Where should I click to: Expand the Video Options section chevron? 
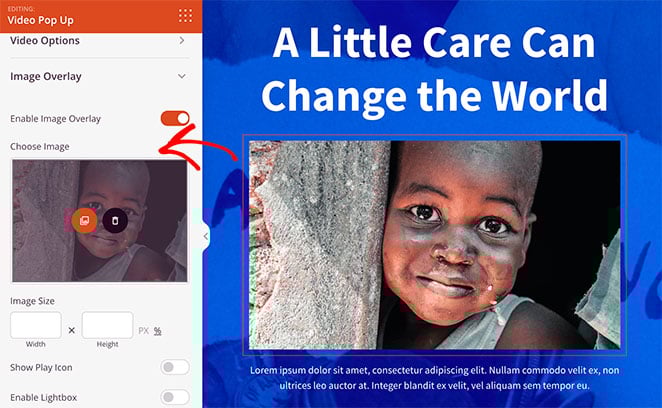coord(182,40)
